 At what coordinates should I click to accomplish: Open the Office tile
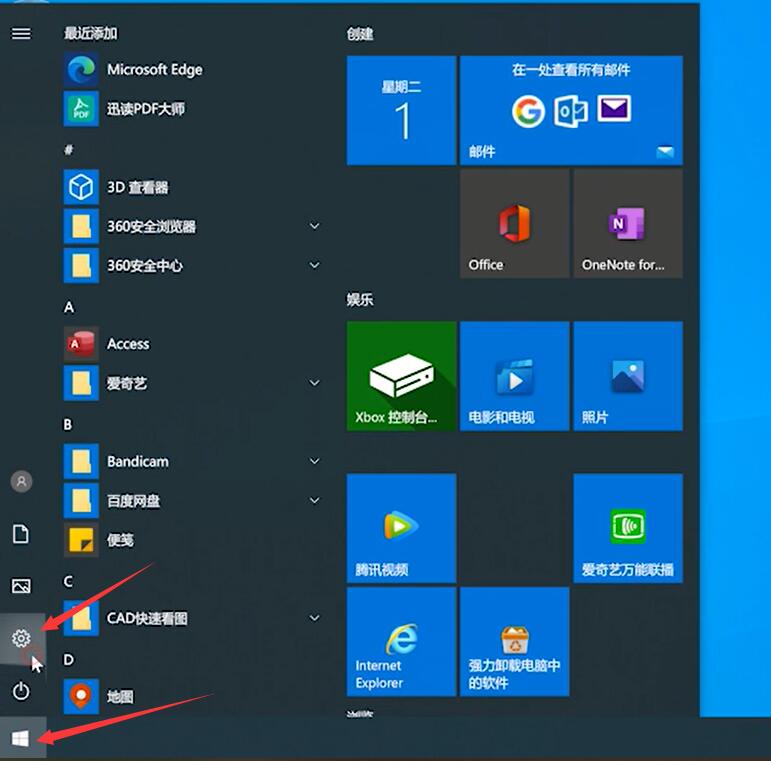(515, 224)
